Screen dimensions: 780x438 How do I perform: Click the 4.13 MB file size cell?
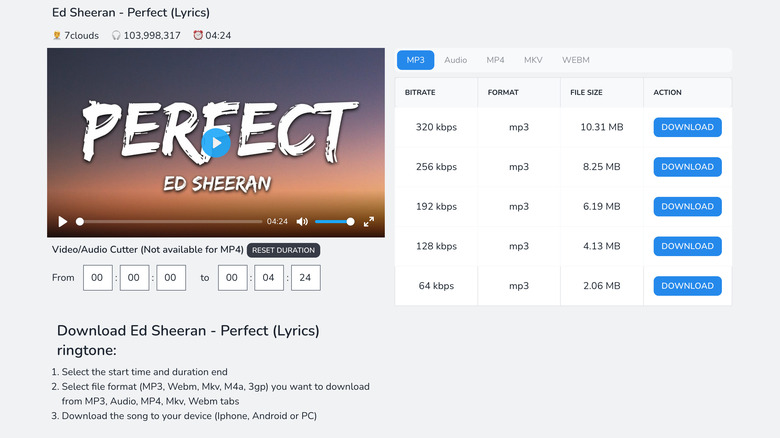pyautogui.click(x=601, y=246)
